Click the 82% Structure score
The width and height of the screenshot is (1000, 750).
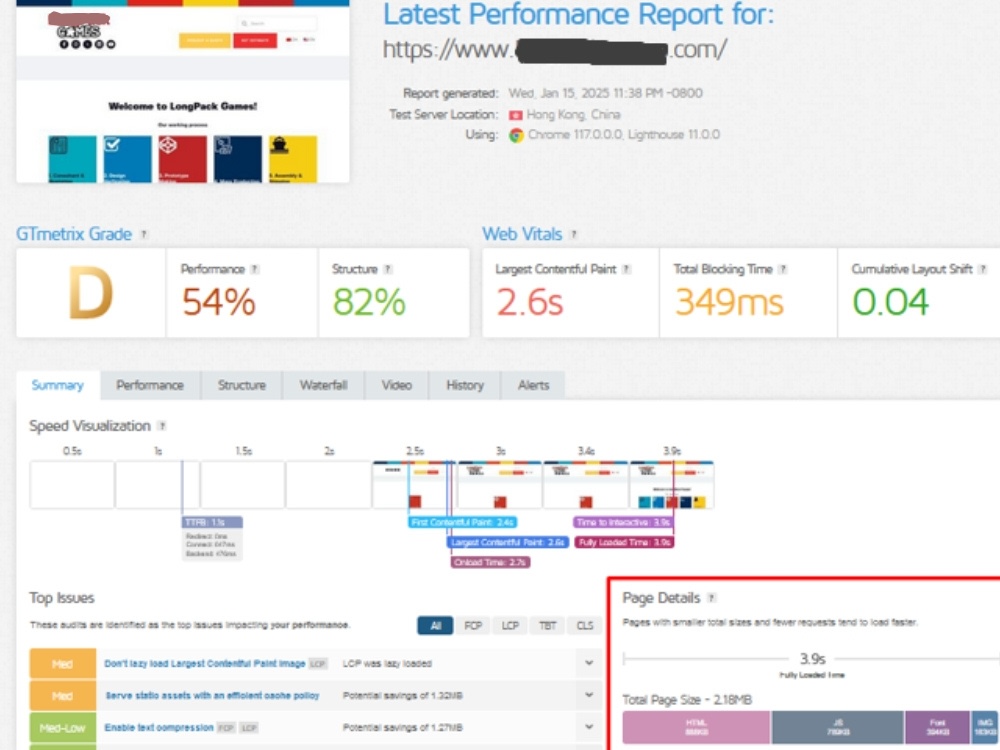point(369,302)
